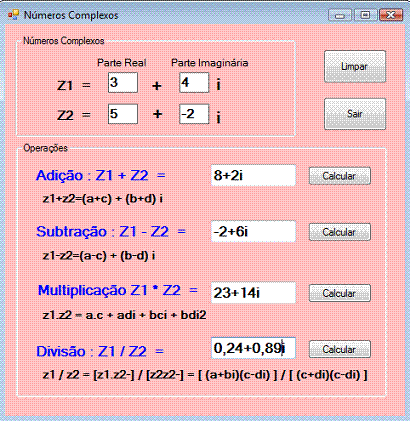Minimize the Números Complexos window

[340, 15]
